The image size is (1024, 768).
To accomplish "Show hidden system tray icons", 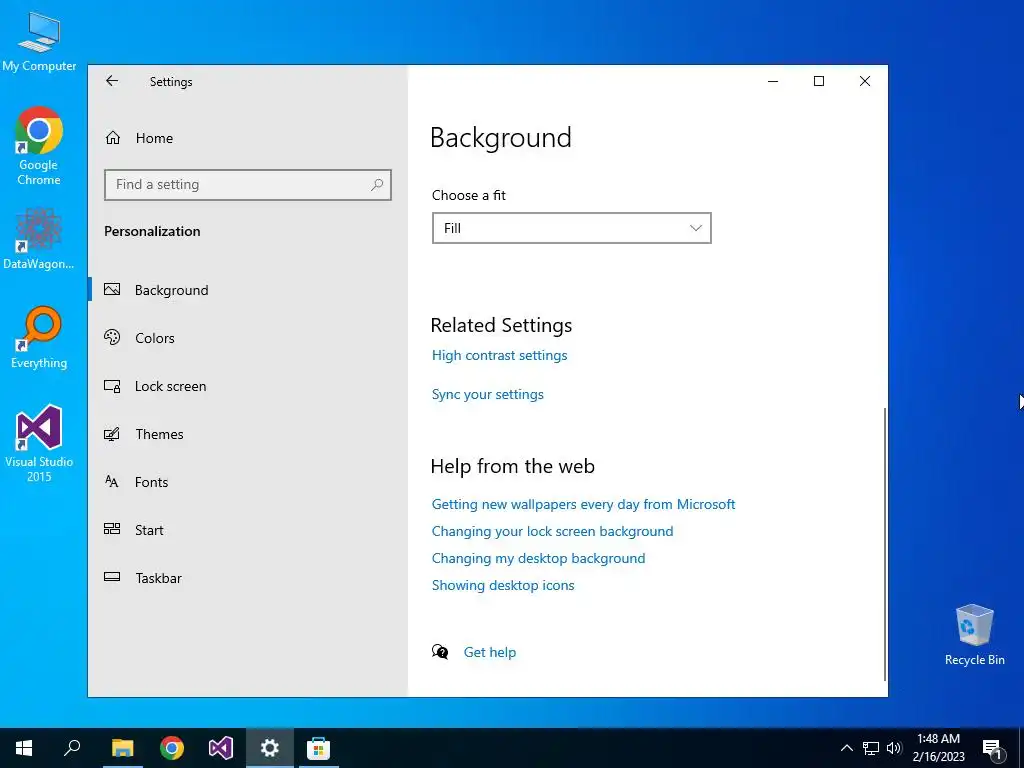I will 846,748.
